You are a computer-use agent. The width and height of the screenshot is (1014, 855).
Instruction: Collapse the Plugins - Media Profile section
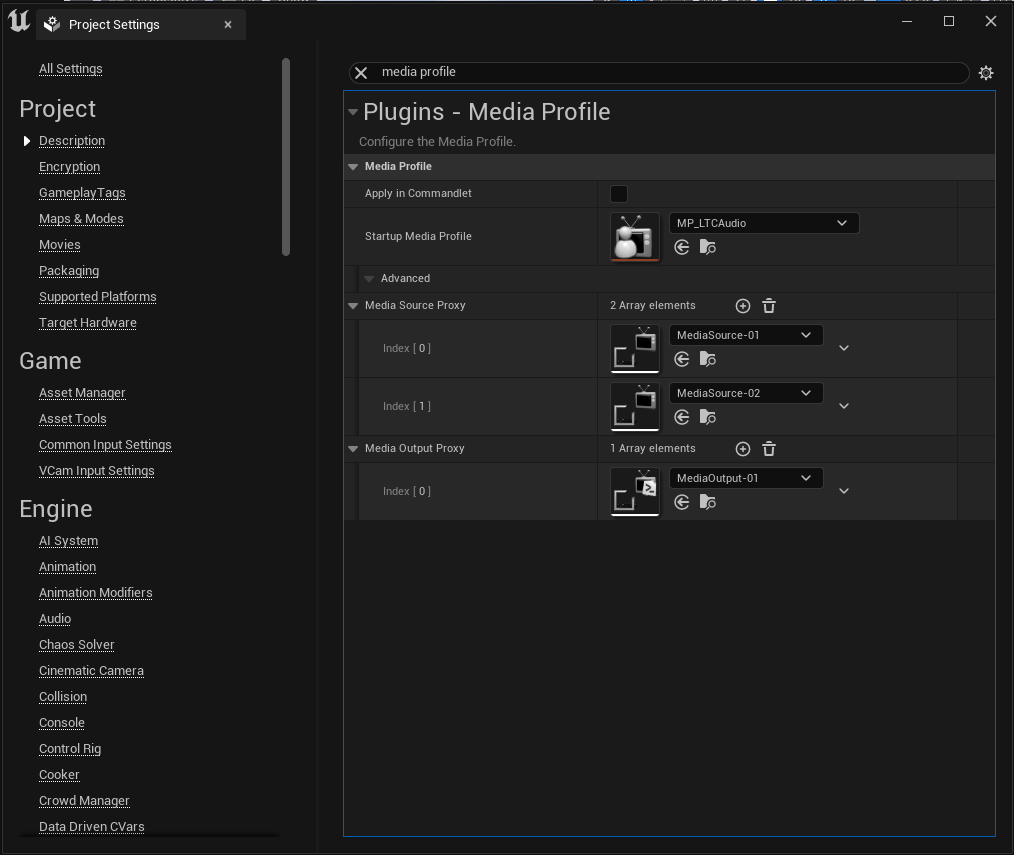353,112
